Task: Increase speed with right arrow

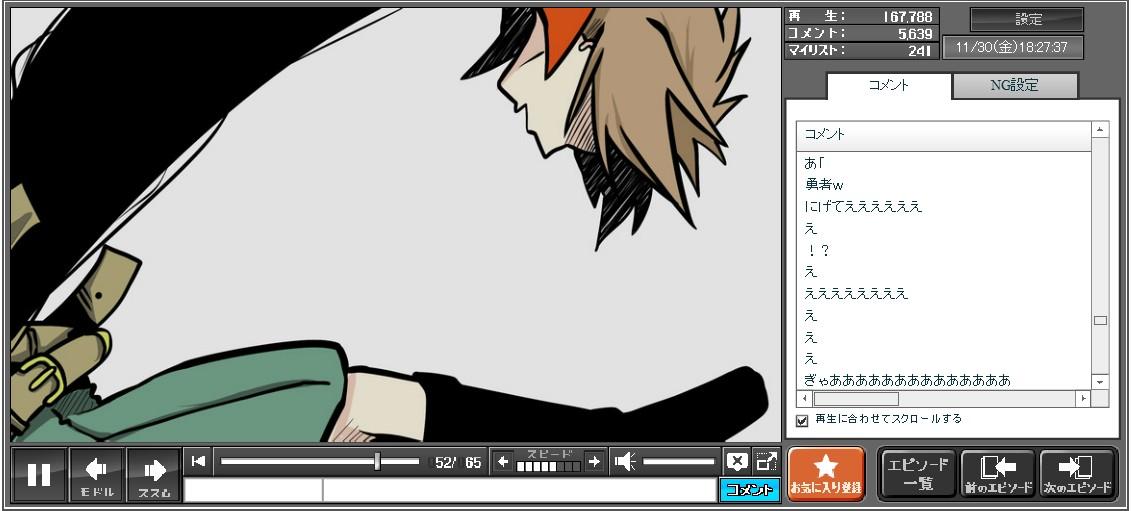Action: (x=594, y=461)
